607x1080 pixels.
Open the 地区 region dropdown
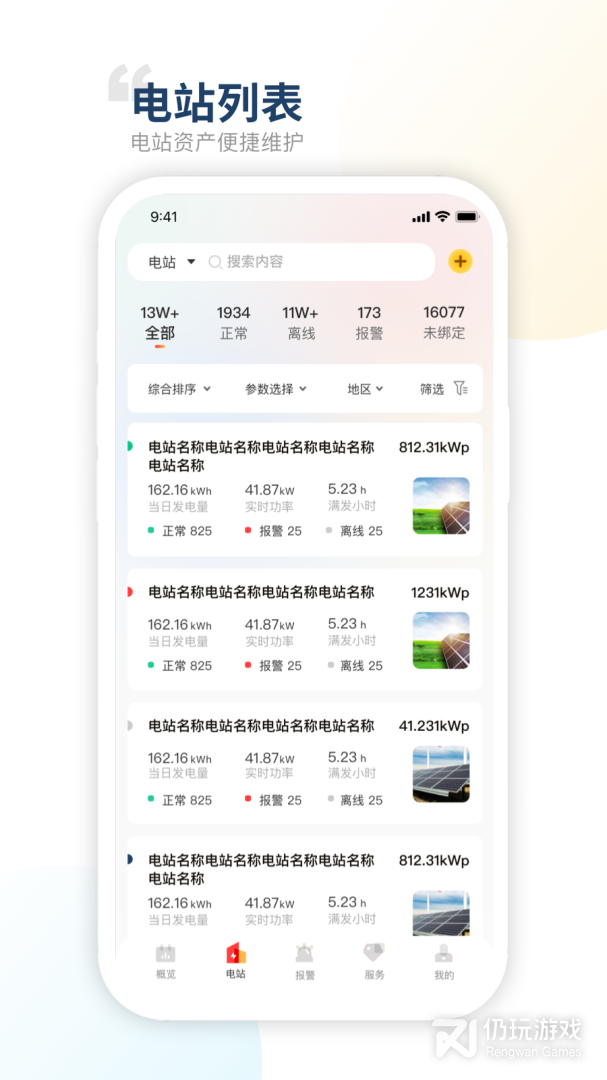pyautogui.click(x=365, y=389)
